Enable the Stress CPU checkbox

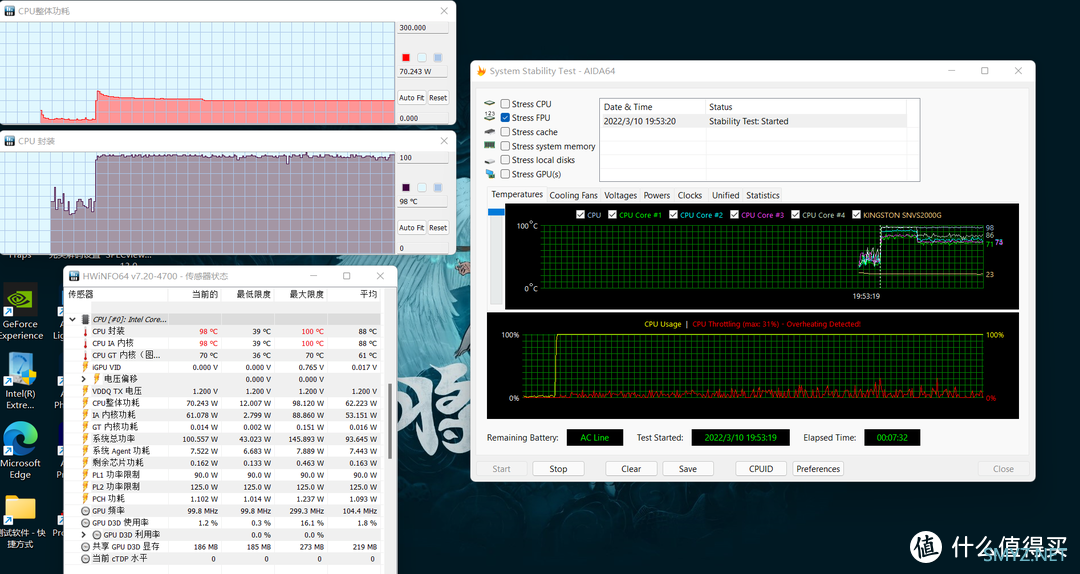pos(505,104)
